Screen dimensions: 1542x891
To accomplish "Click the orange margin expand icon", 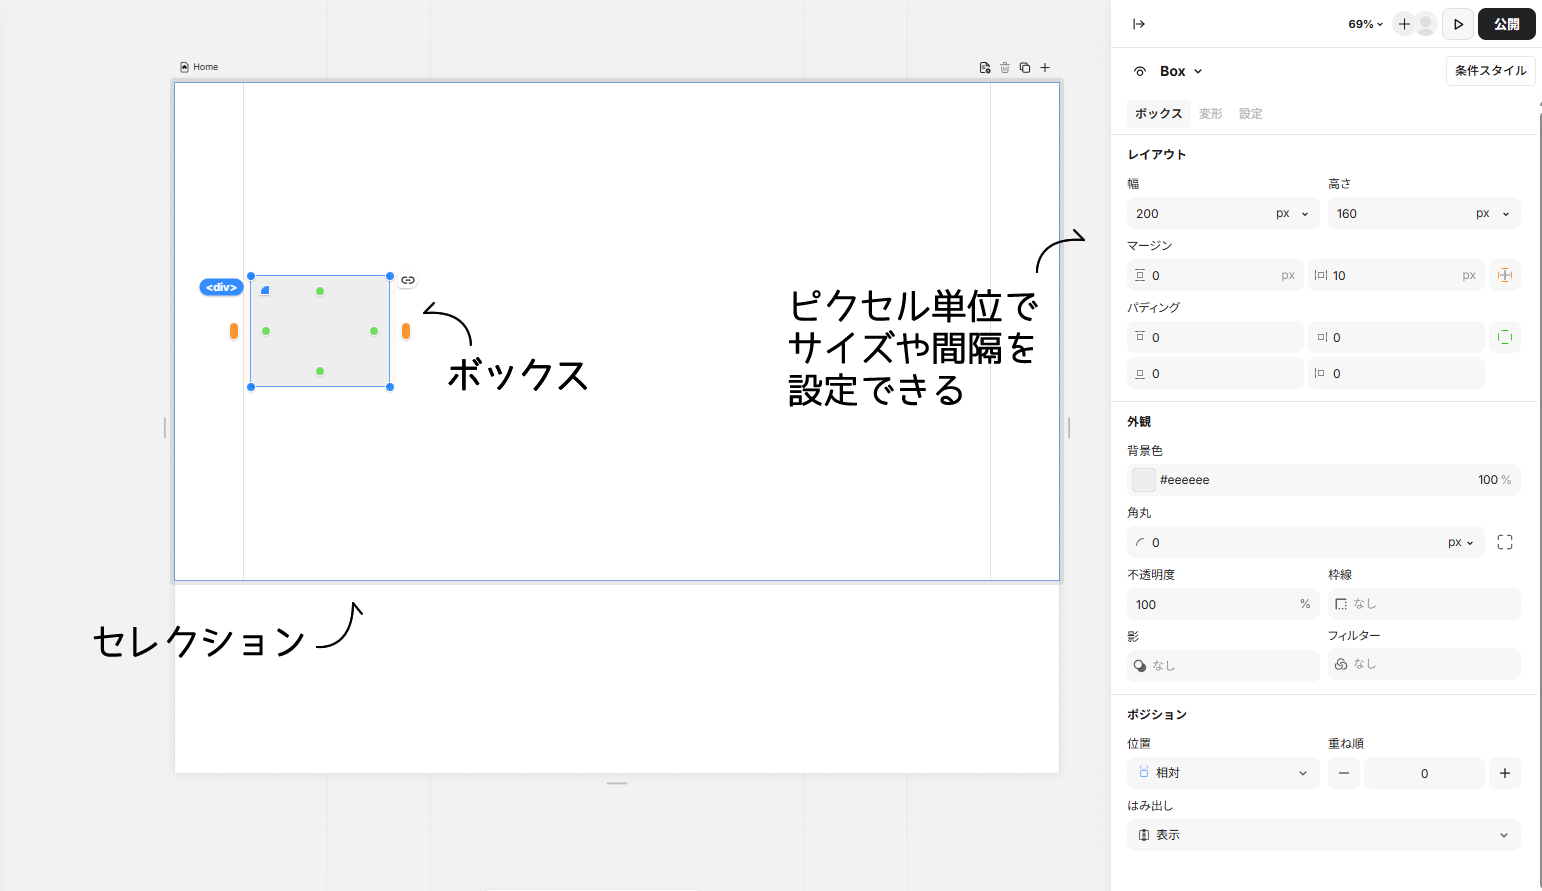I will [1504, 274].
